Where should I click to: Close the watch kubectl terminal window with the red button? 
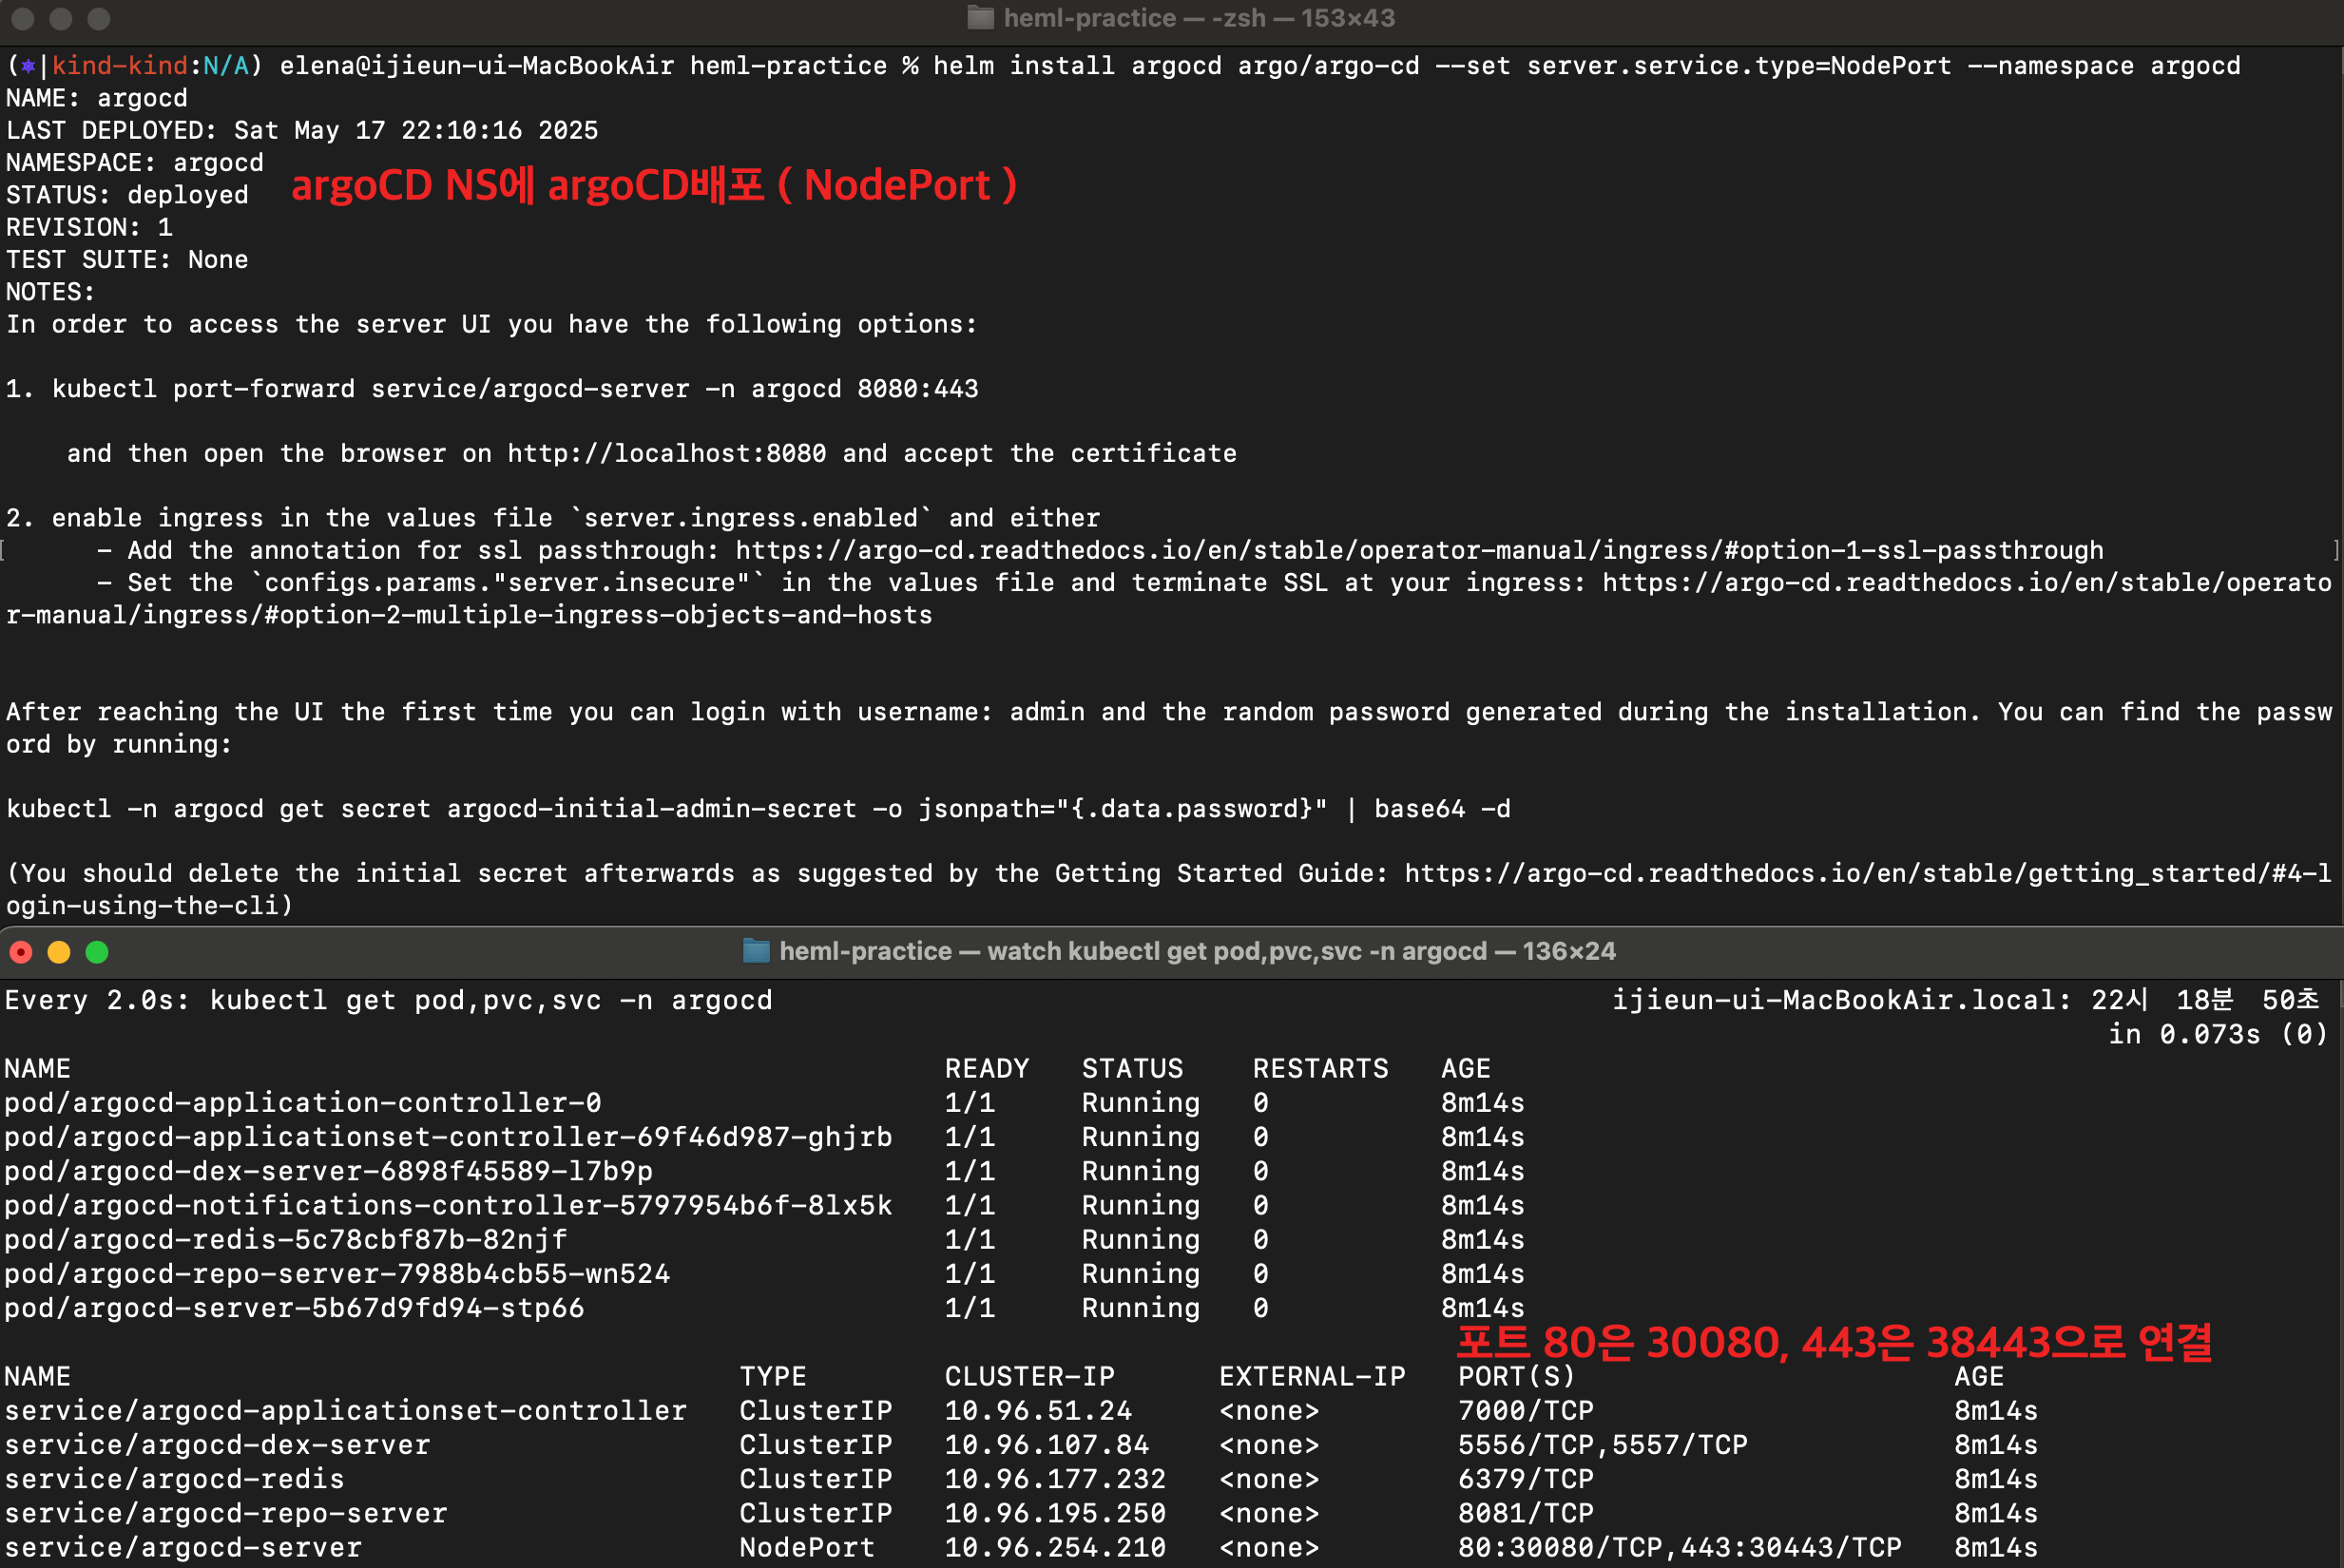(21, 952)
